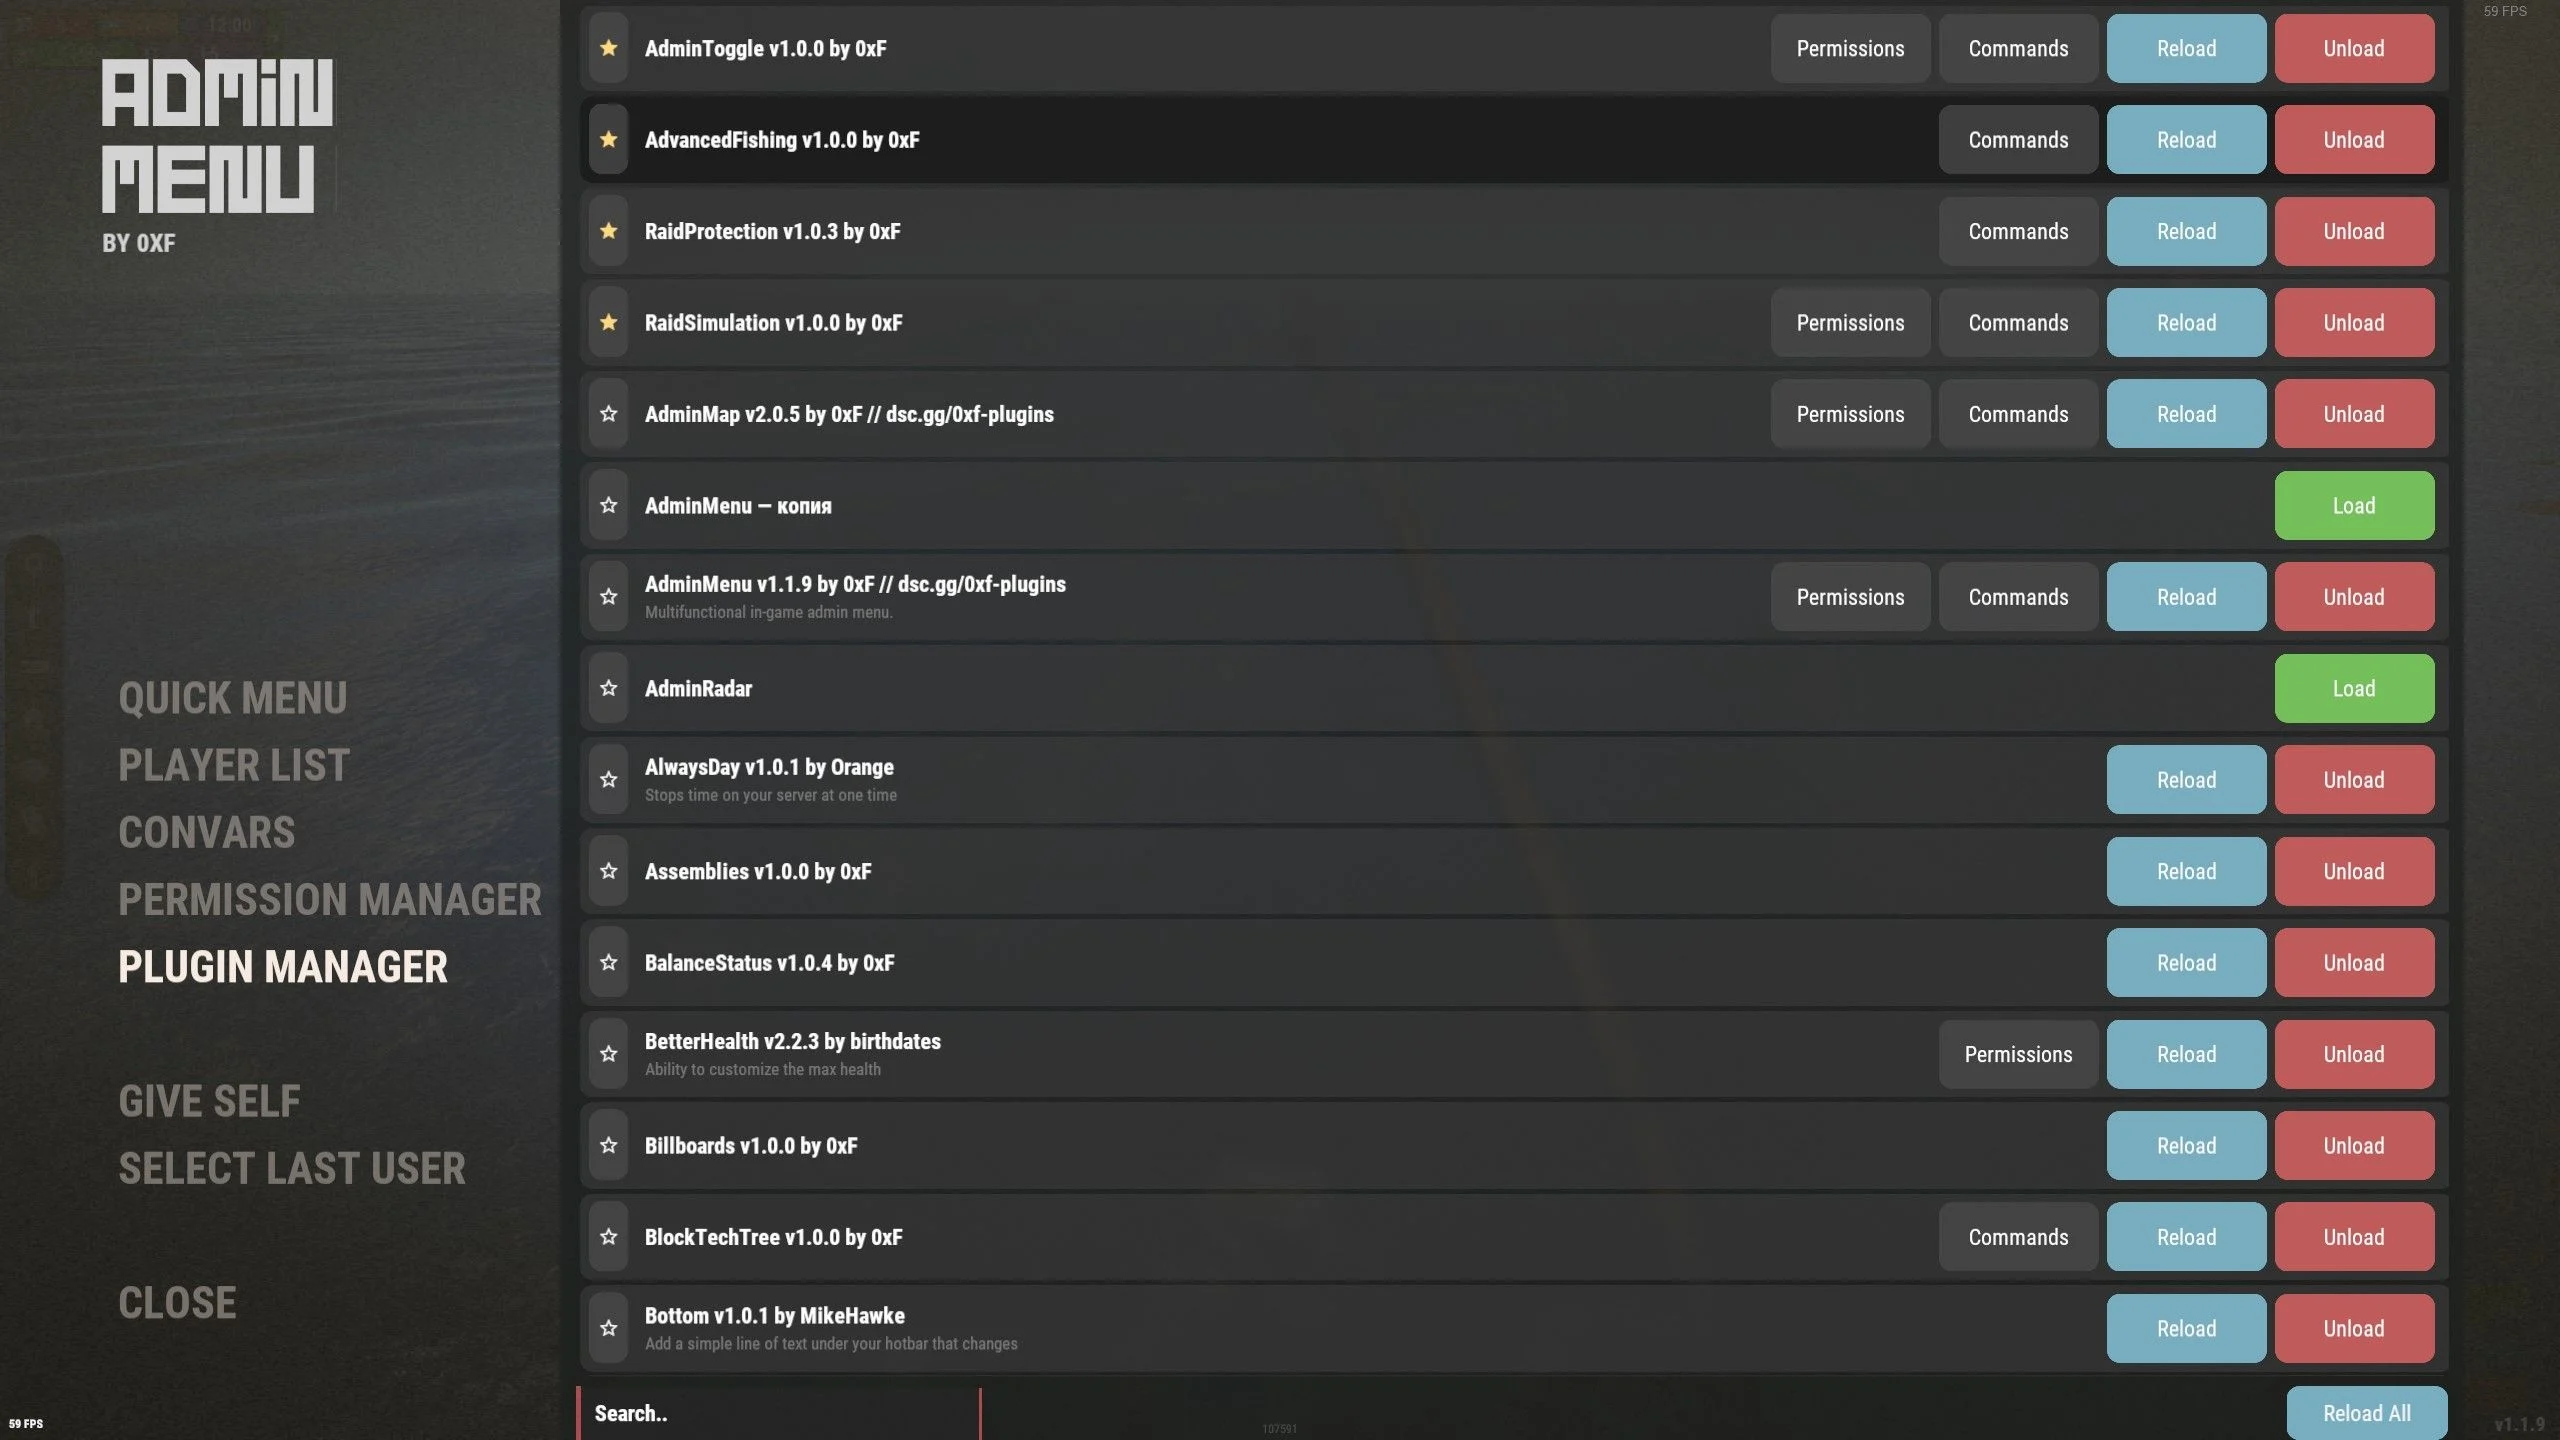Viewport: 2560px width, 1440px height.
Task: Remove the star from the RaidProtection plugin
Action: pos(608,231)
